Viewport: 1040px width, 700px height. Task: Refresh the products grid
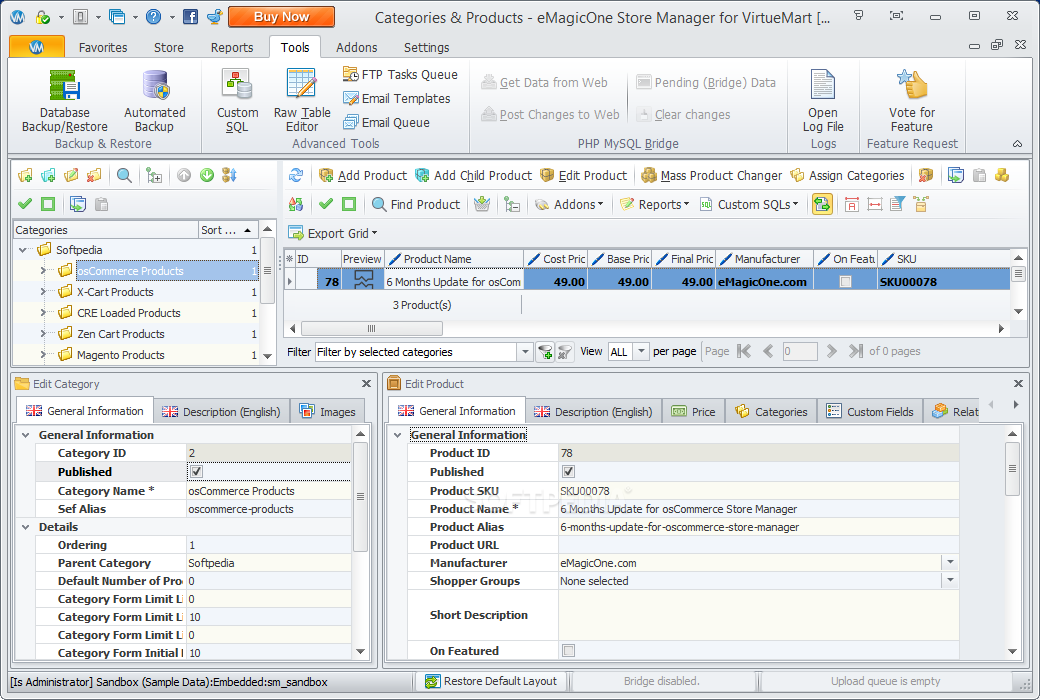click(296, 175)
